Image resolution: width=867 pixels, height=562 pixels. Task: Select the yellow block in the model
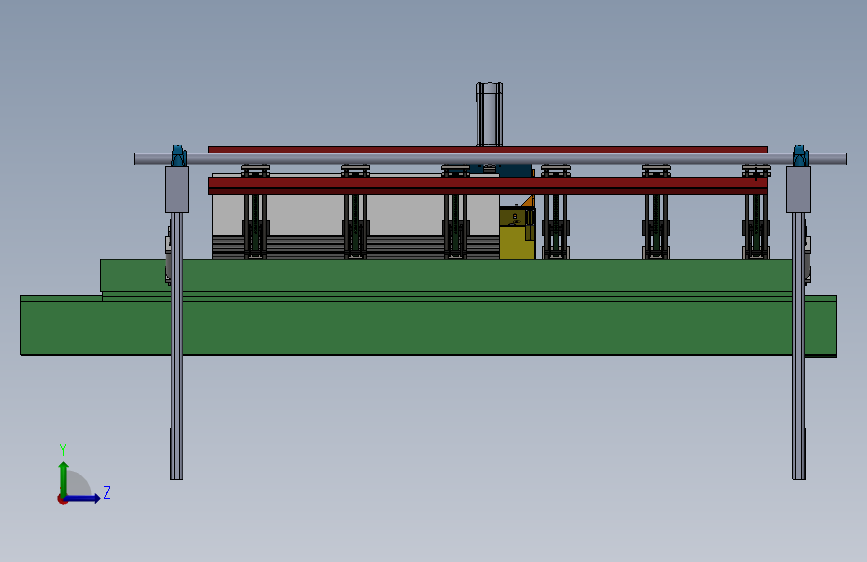coord(516,233)
